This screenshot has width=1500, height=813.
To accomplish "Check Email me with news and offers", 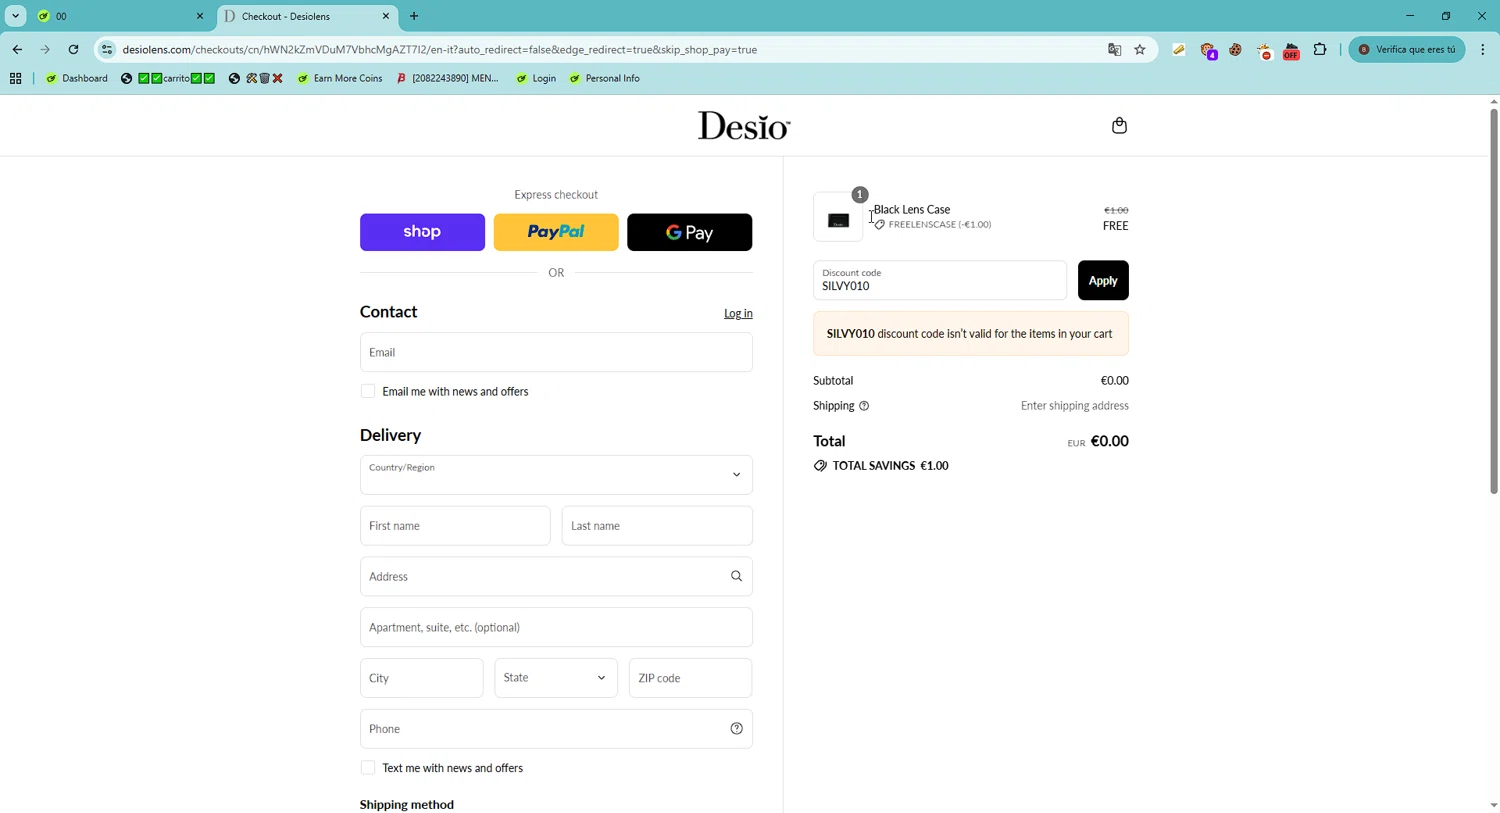I will pyautogui.click(x=368, y=391).
